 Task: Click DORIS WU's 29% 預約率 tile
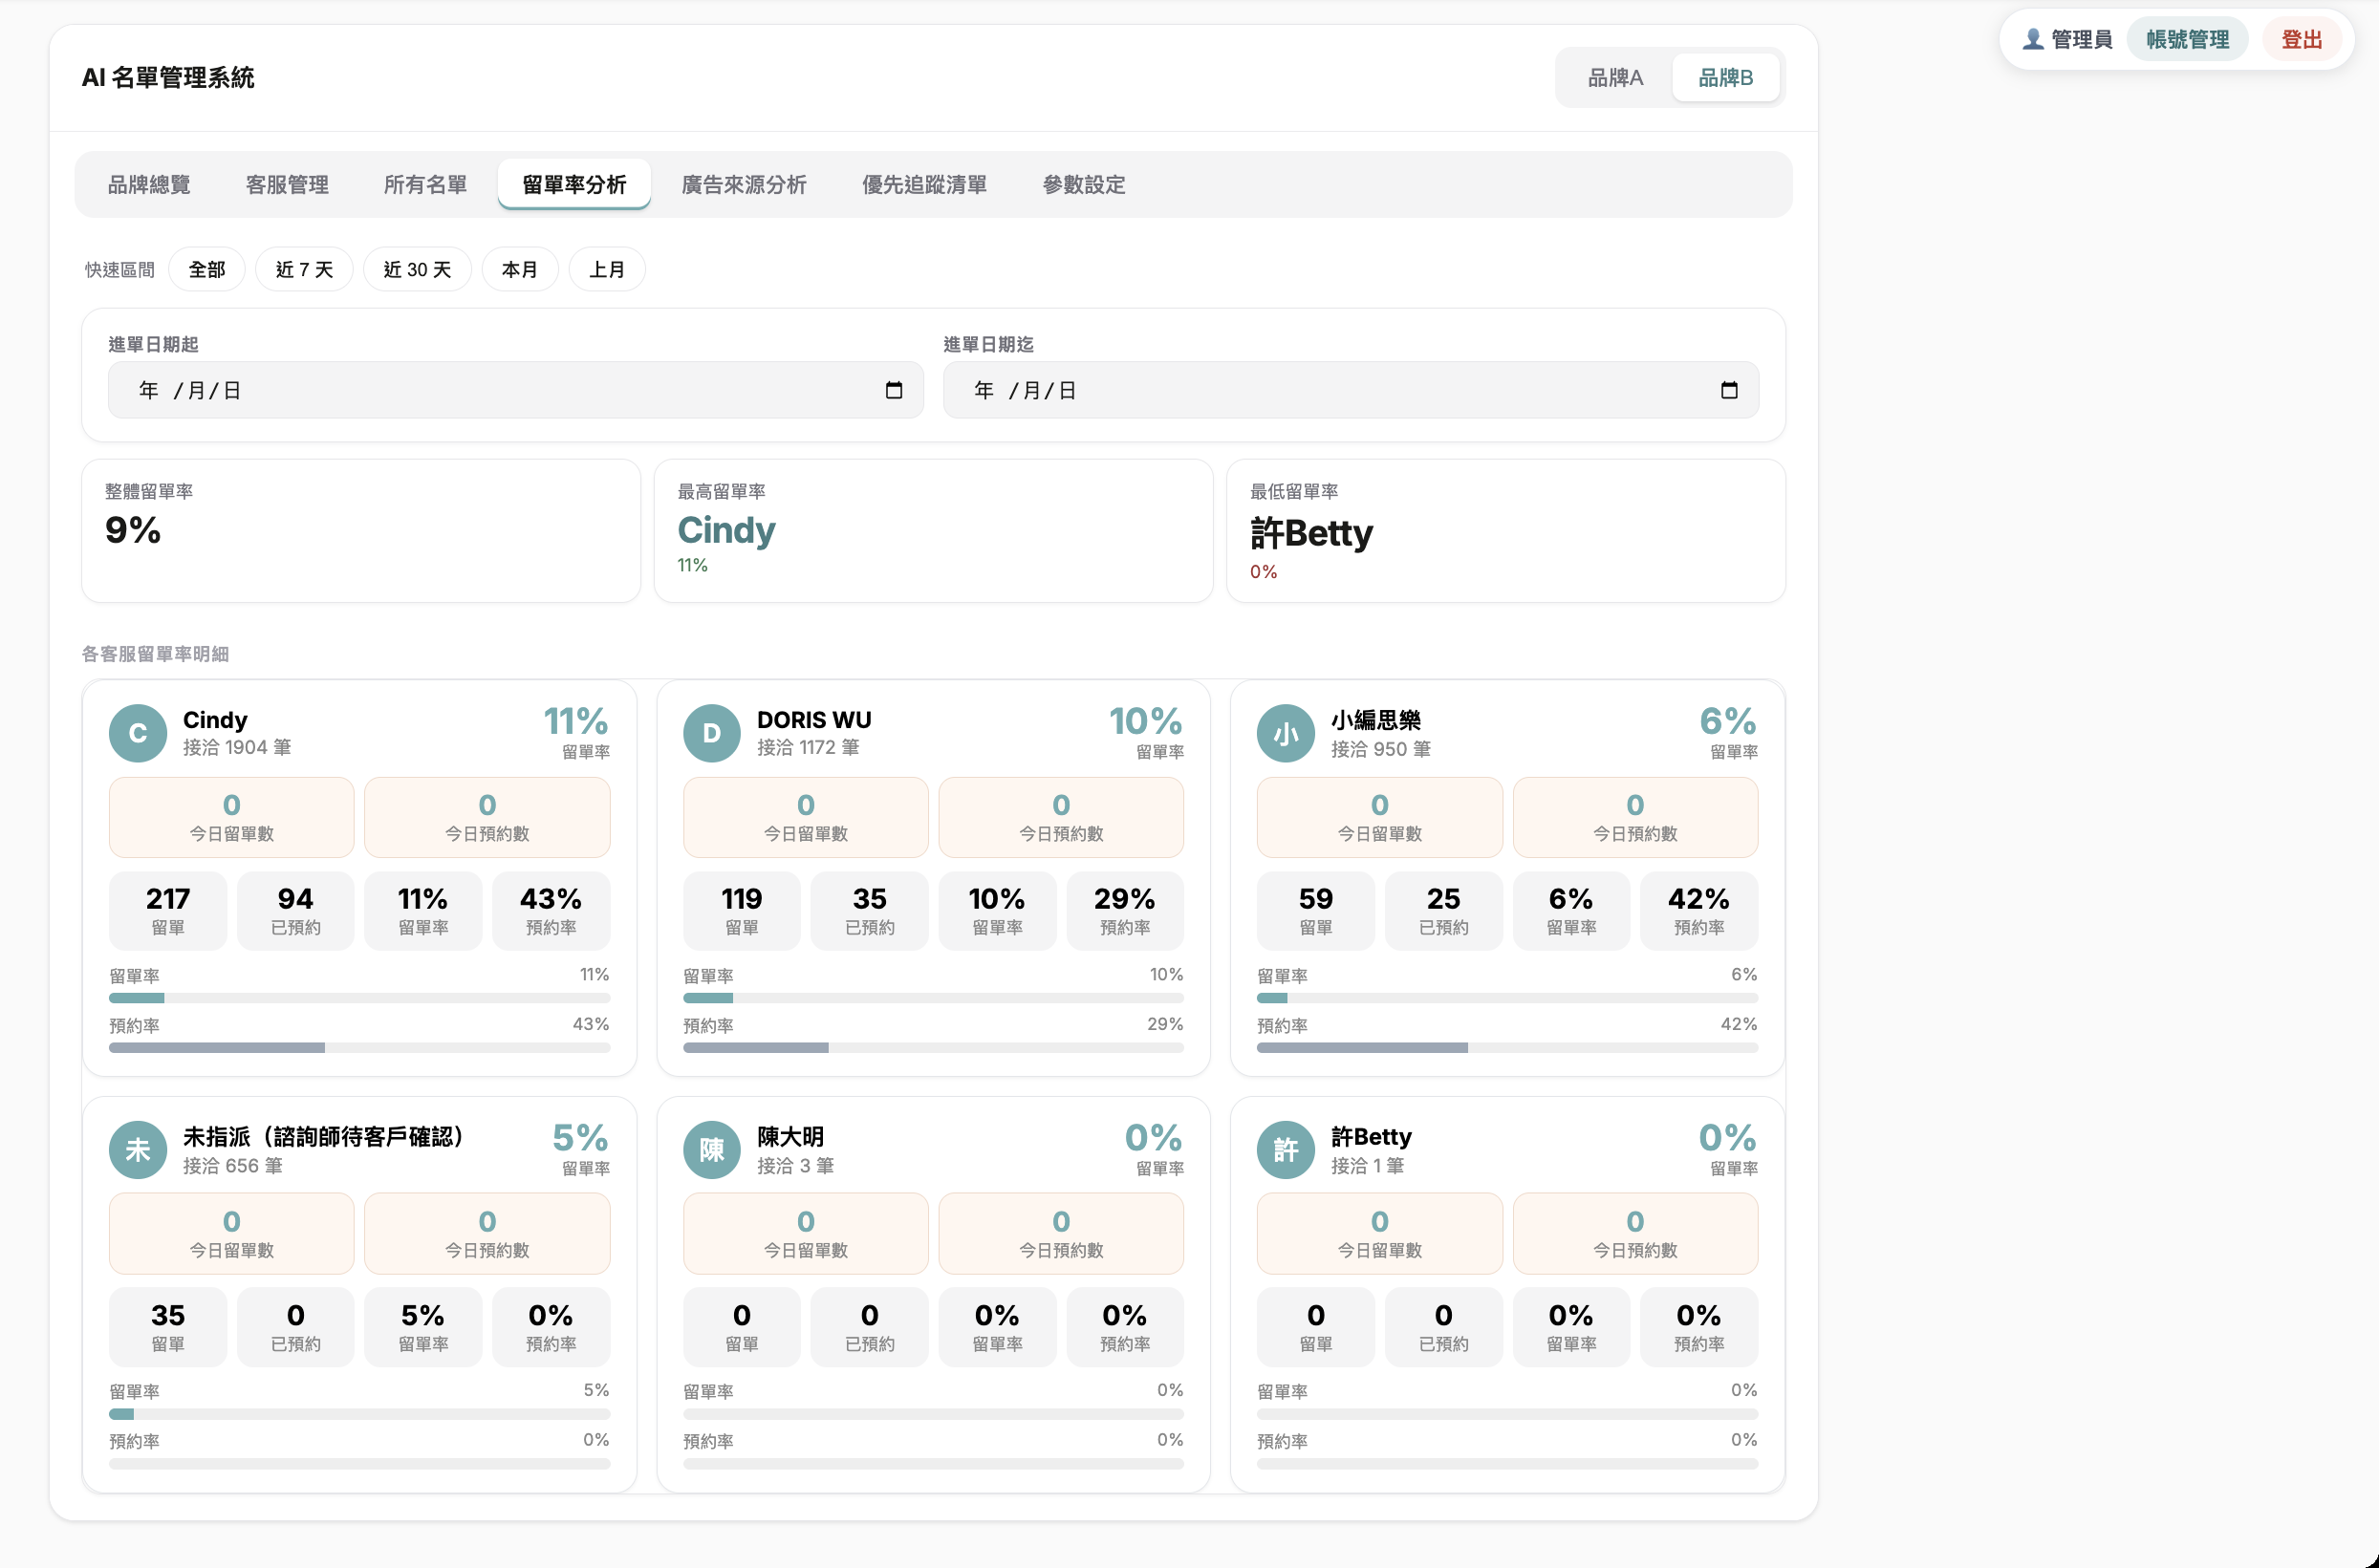[x=1125, y=910]
